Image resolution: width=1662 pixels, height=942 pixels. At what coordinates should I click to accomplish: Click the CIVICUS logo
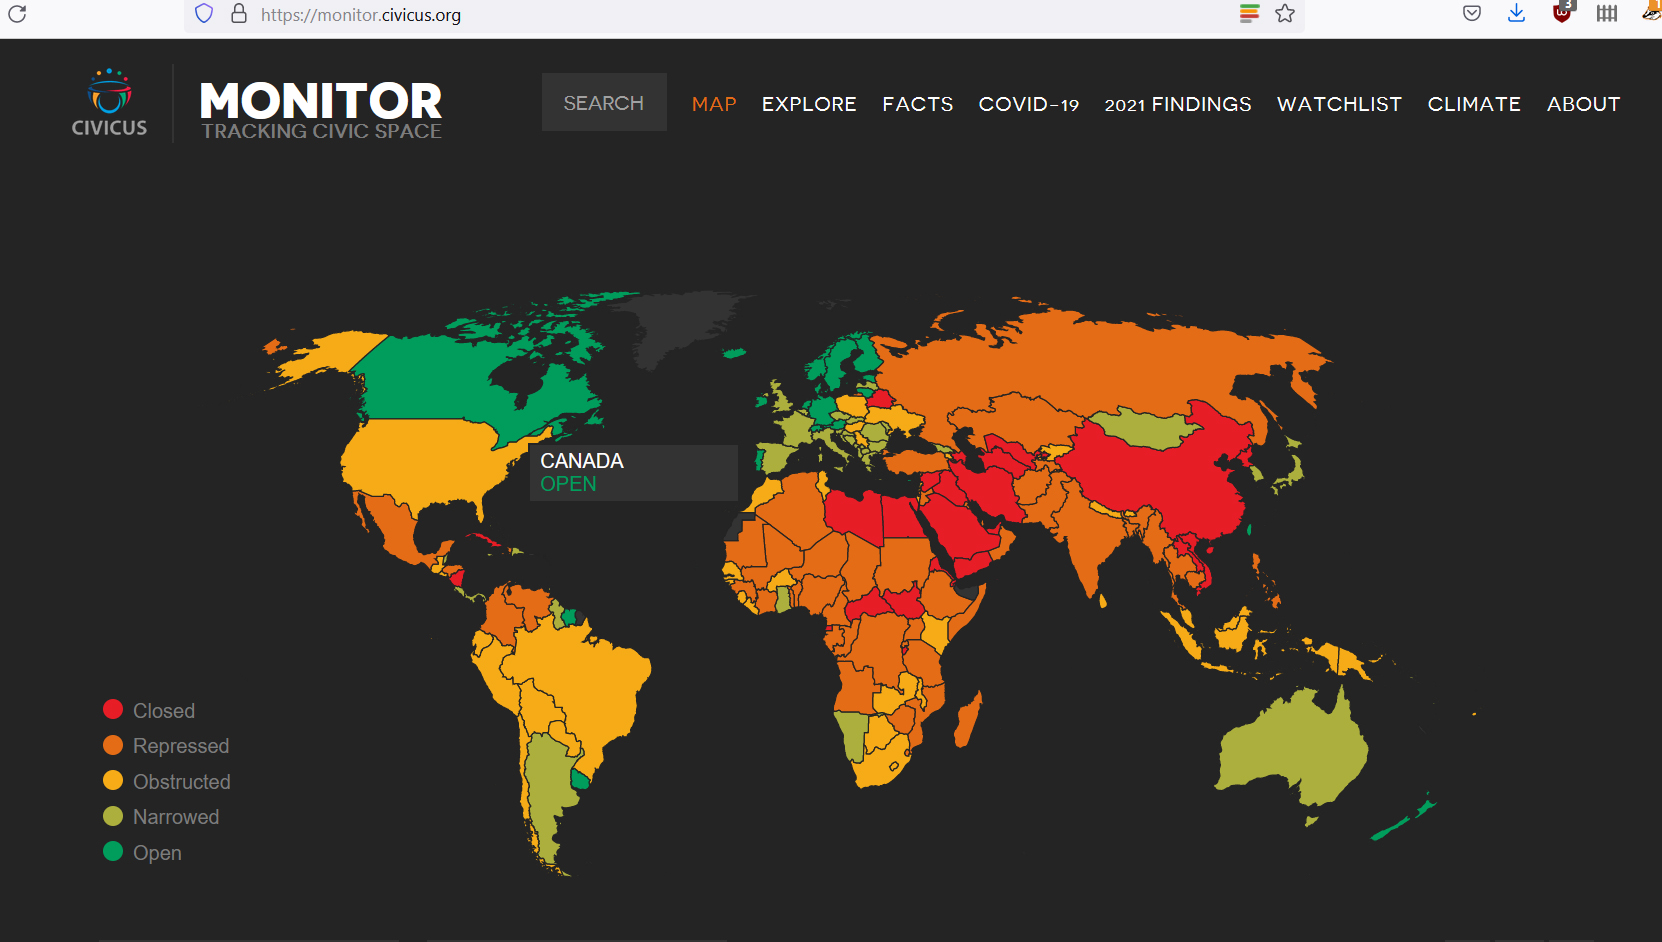(x=109, y=103)
